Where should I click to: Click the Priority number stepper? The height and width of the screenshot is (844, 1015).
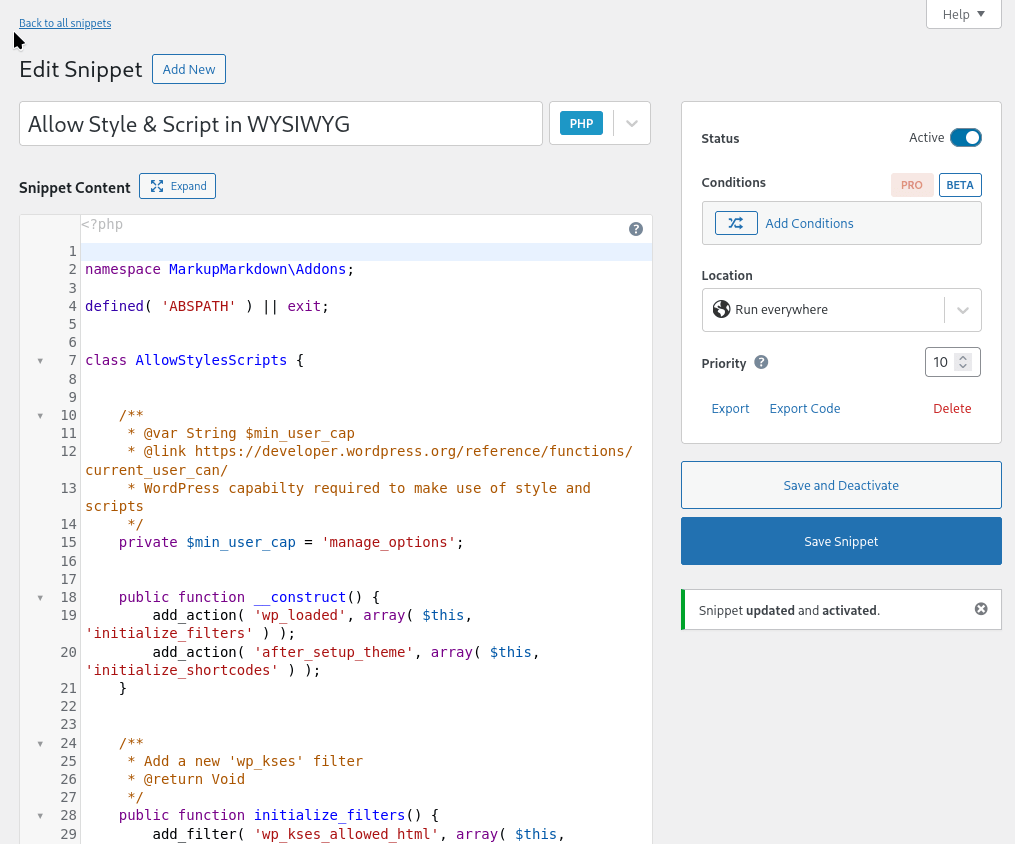point(963,362)
